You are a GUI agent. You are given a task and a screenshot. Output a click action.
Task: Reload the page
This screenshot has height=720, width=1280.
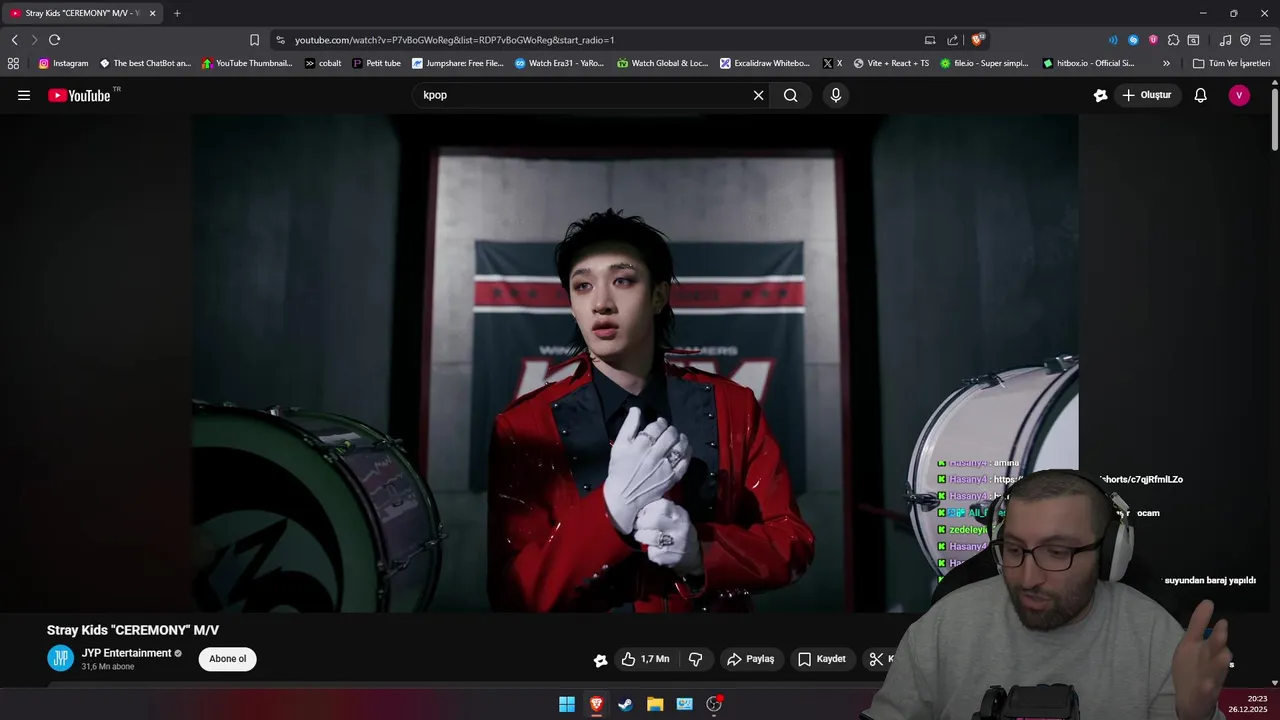tap(54, 40)
